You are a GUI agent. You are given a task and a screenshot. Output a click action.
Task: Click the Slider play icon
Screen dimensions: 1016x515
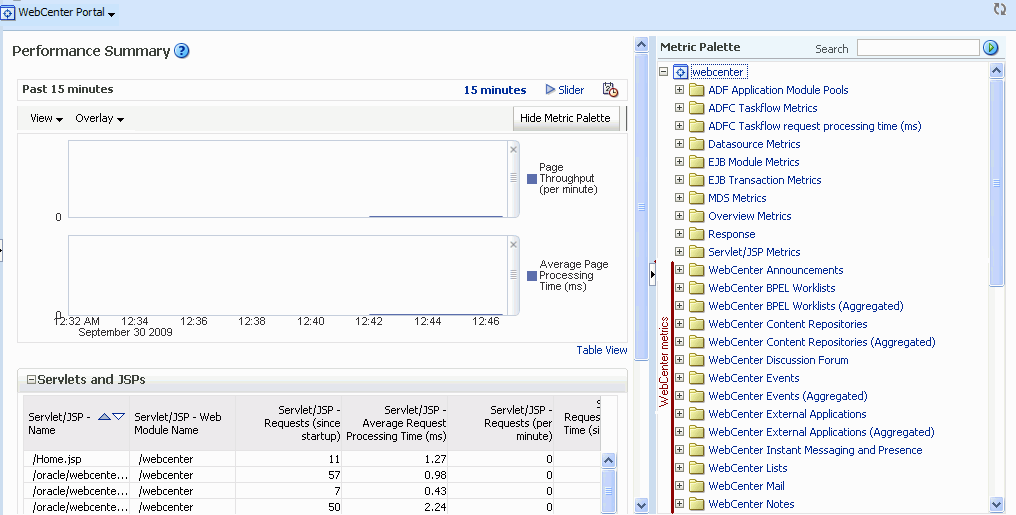point(550,89)
